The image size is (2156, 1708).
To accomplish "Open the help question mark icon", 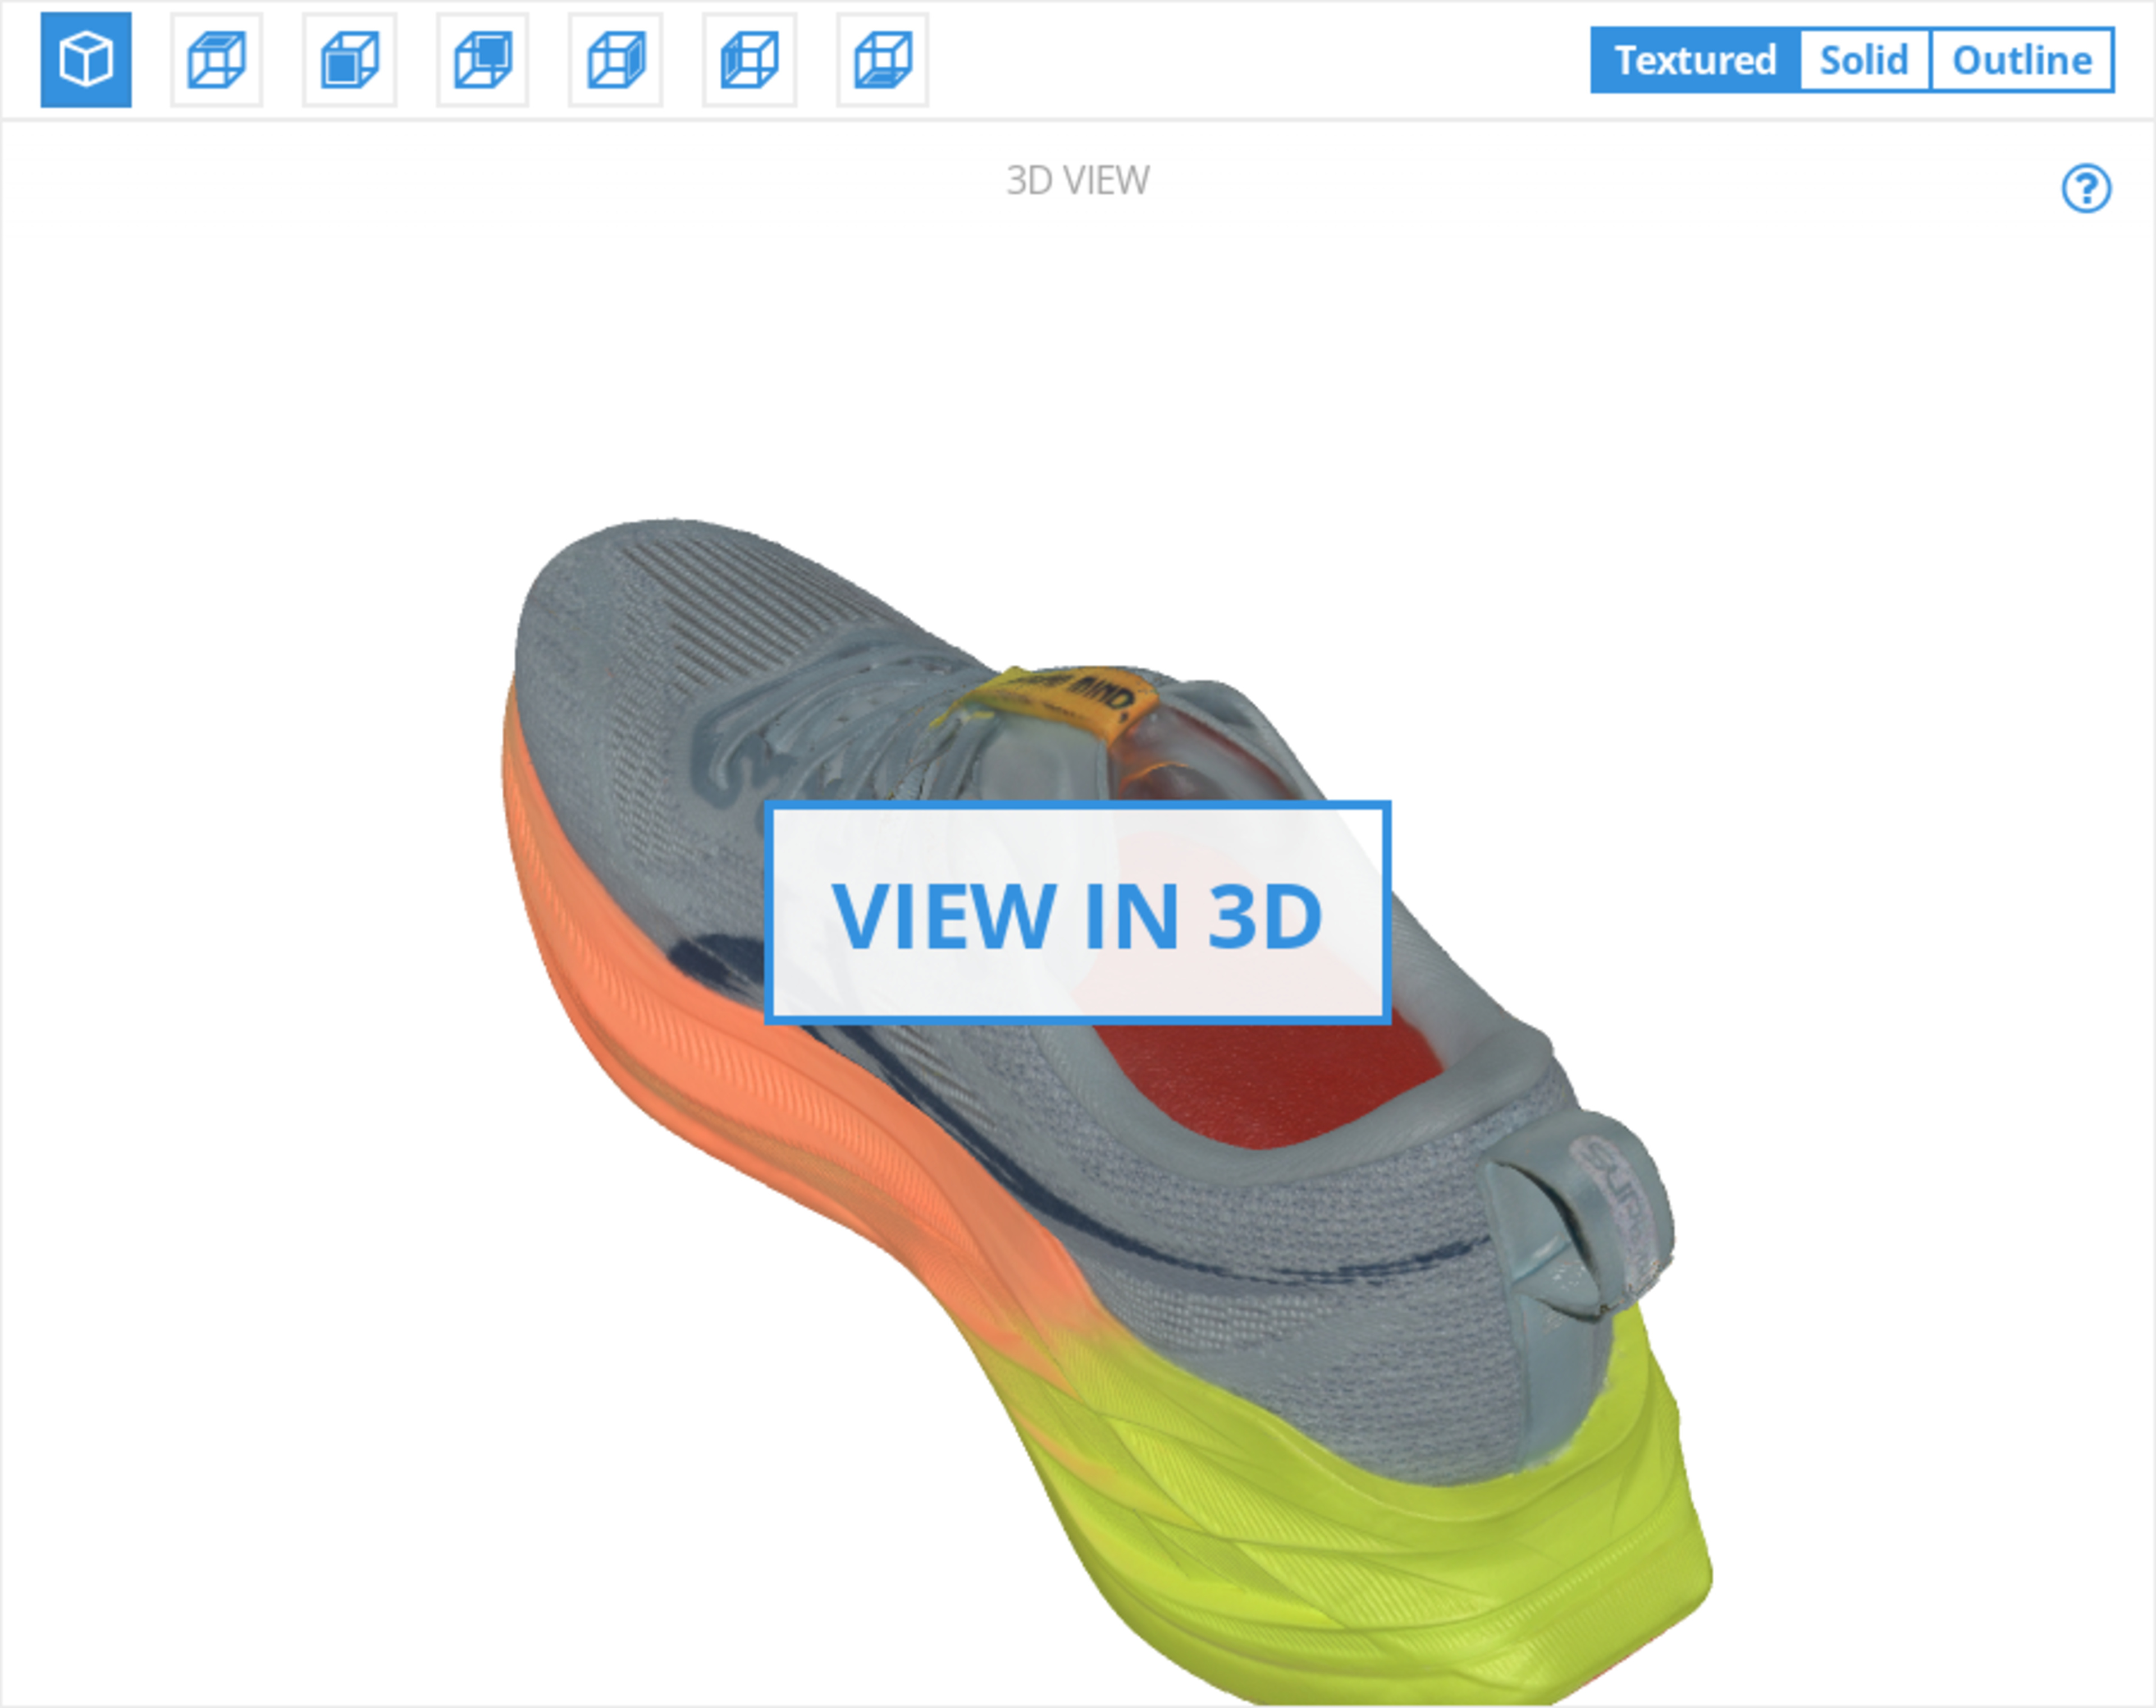I will coord(2086,188).
